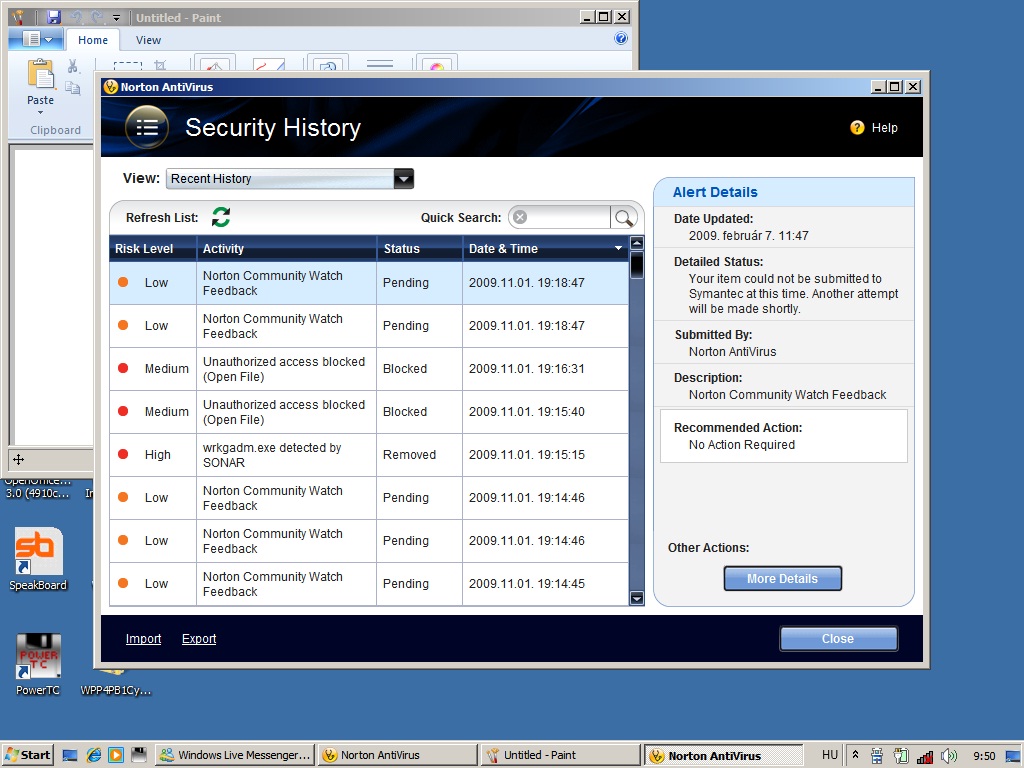The image size is (1024, 768).
Task: Click the Export link
Action: click(199, 639)
